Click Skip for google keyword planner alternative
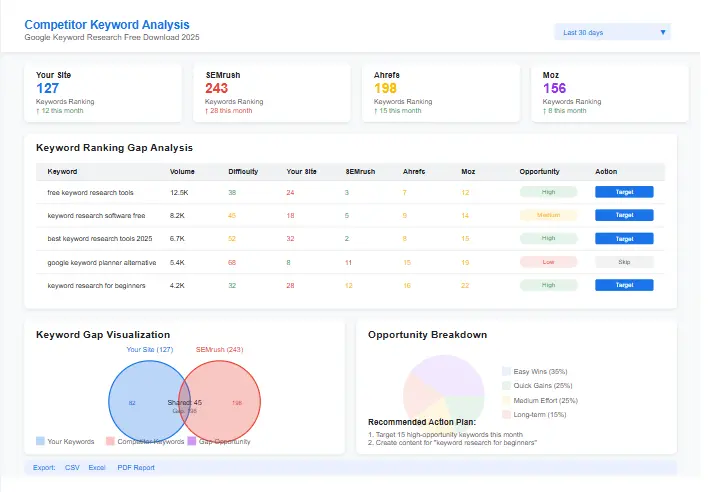717x492 pixels. (623, 262)
